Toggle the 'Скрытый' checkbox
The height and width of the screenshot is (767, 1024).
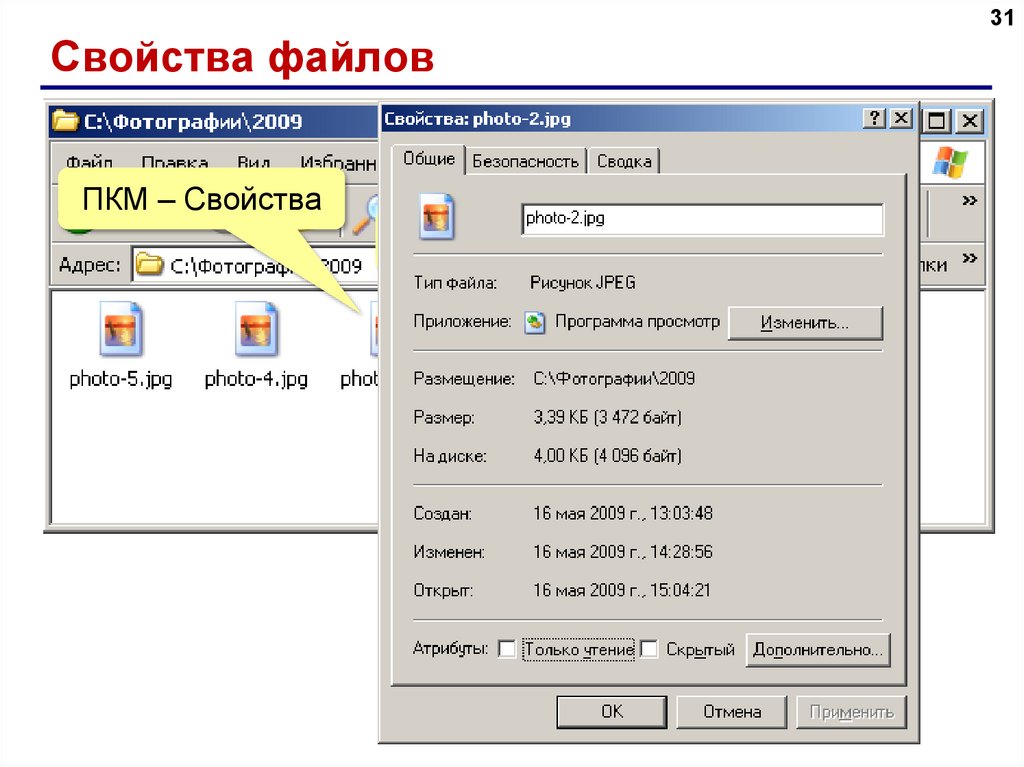point(649,650)
